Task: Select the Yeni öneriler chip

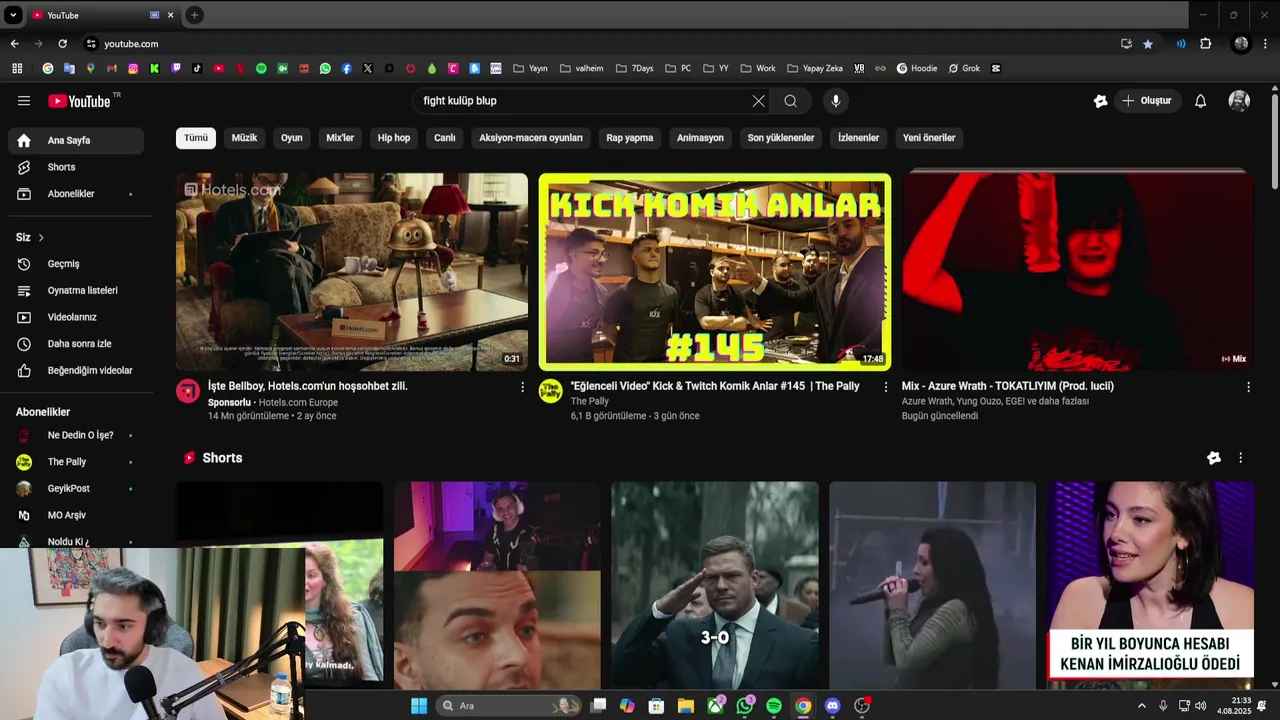Action: tap(929, 138)
